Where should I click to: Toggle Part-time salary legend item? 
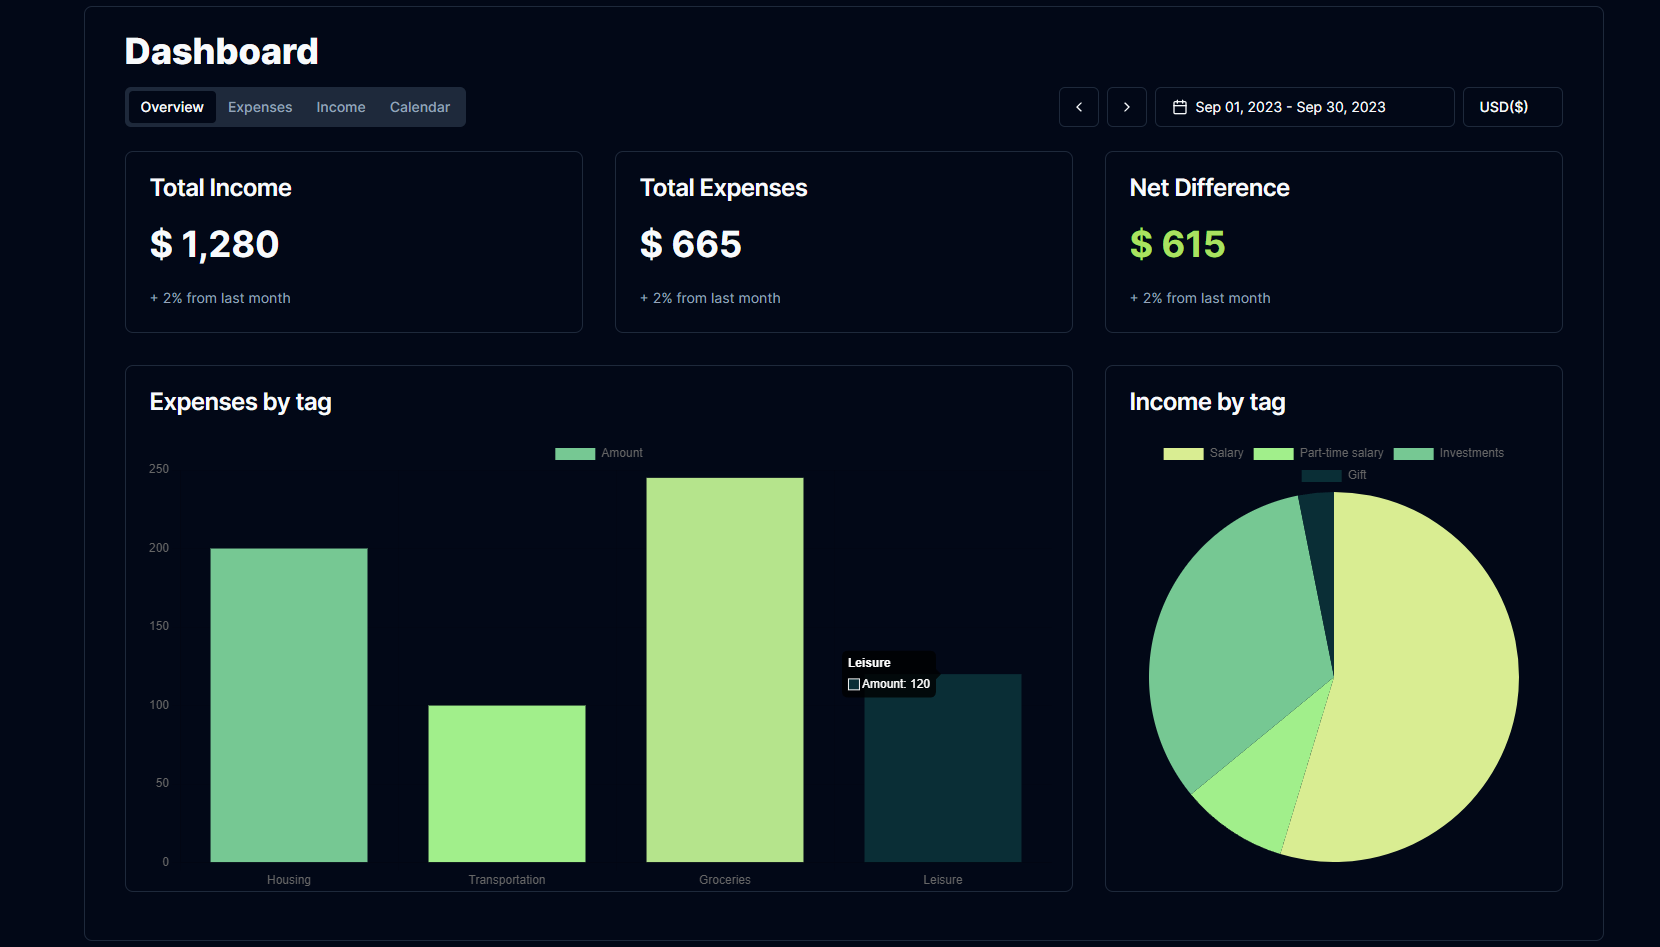1319,453
